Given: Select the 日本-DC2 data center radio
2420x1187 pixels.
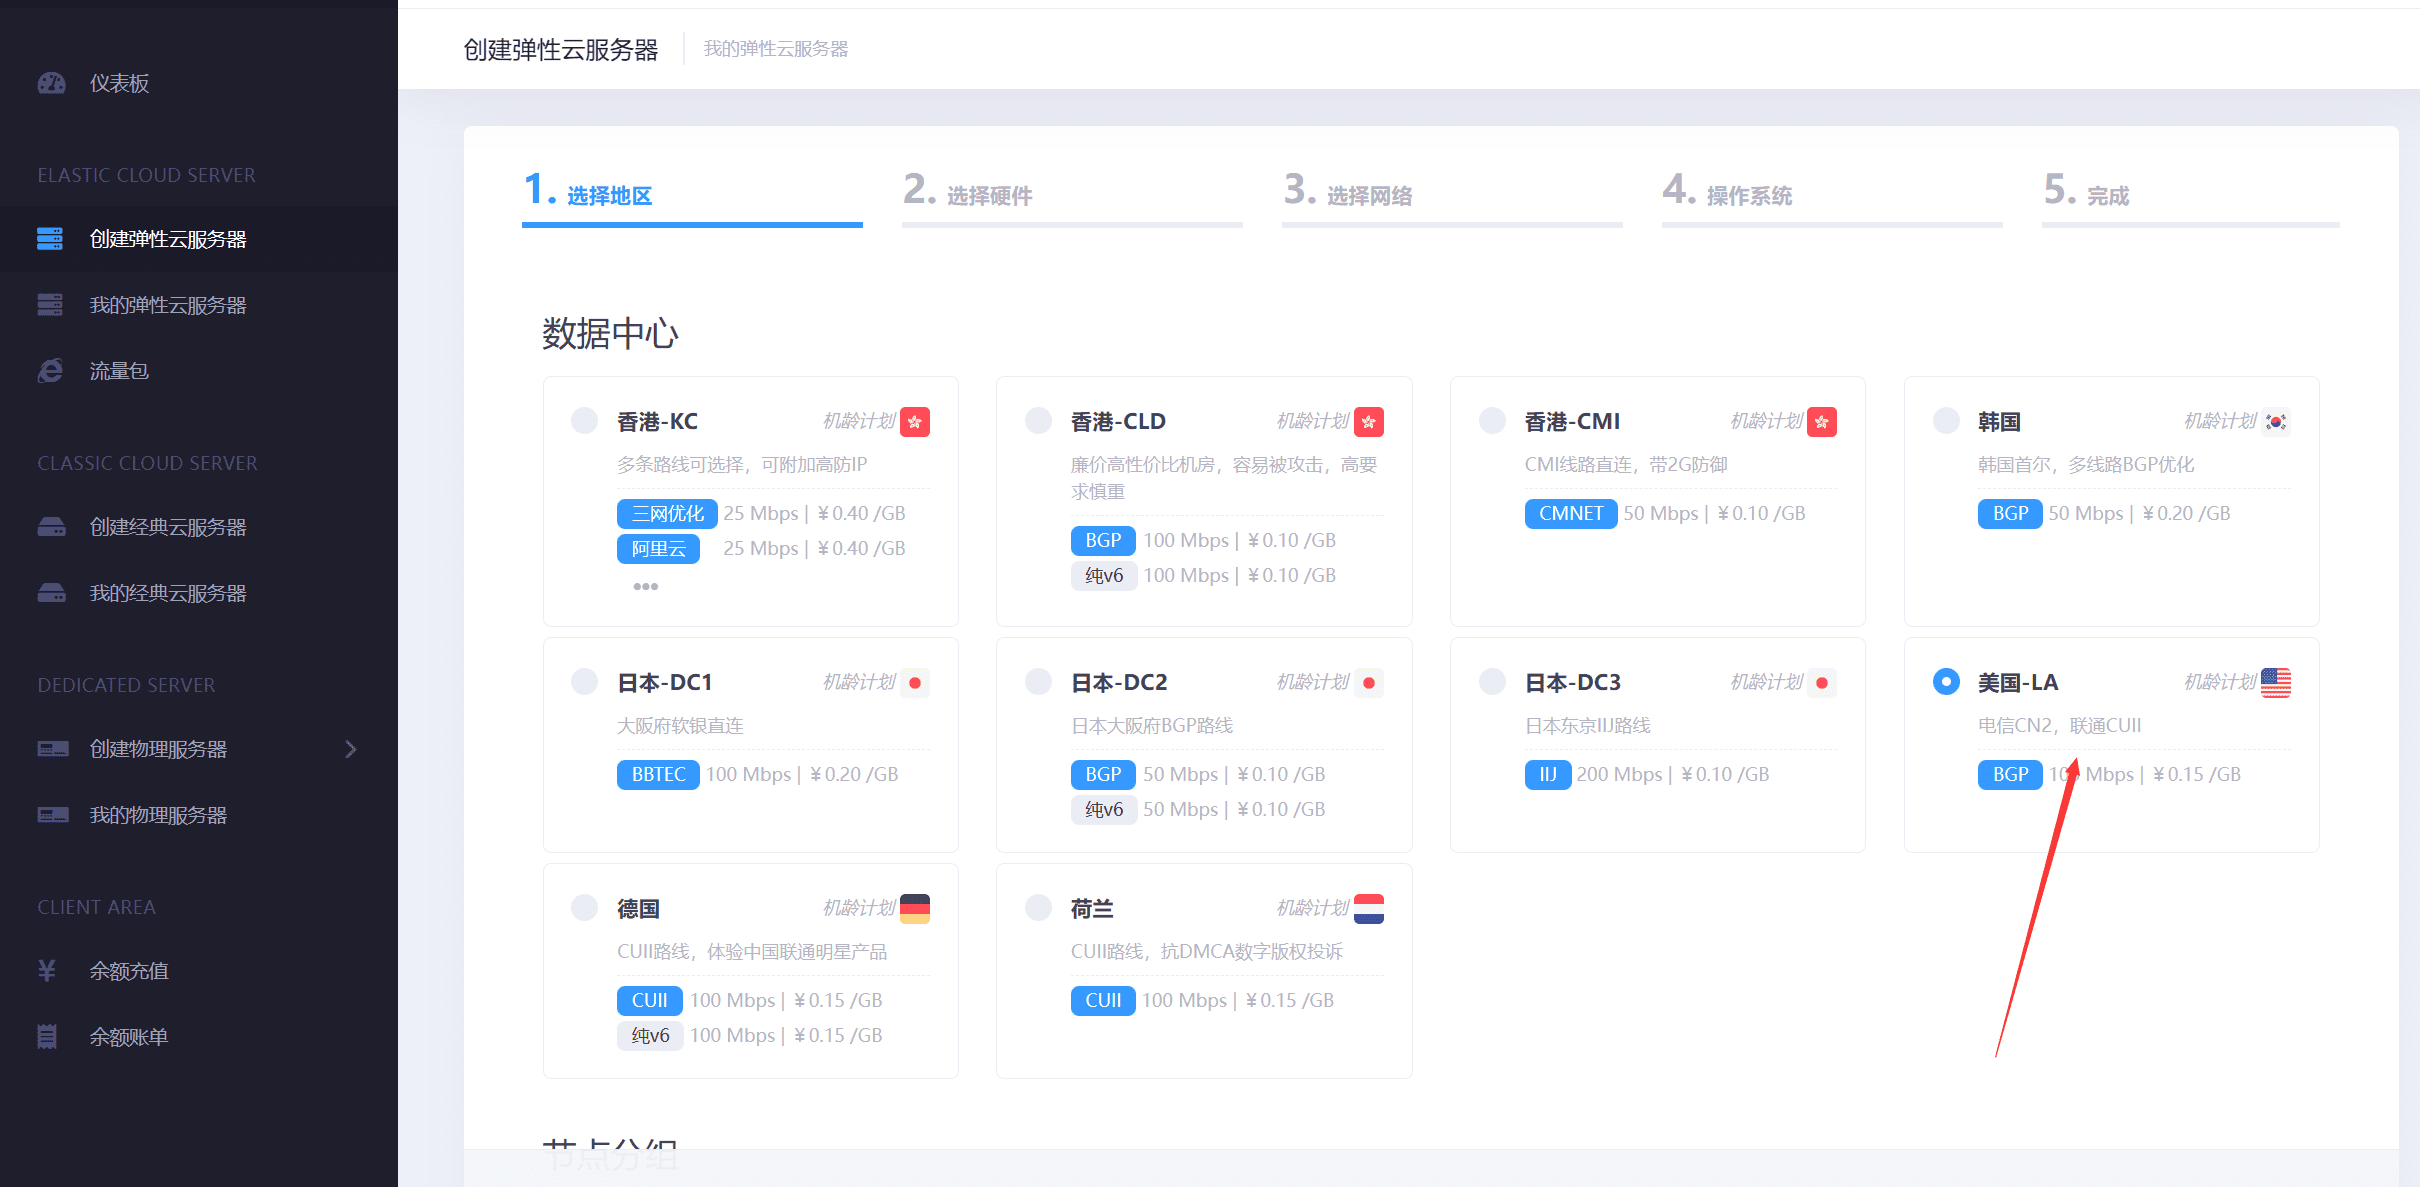Looking at the screenshot, I should click(1038, 681).
